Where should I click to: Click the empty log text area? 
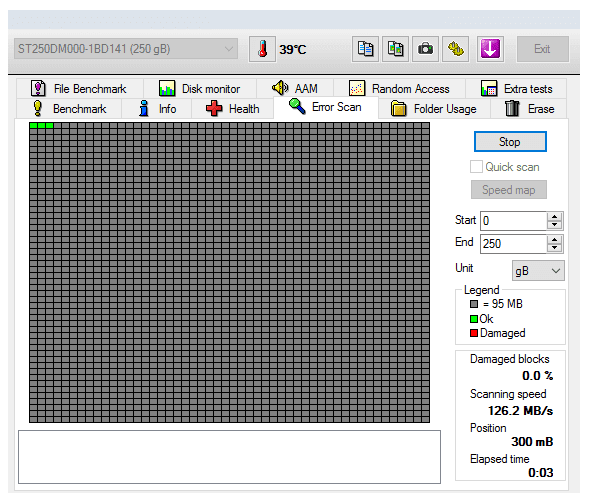229,457
